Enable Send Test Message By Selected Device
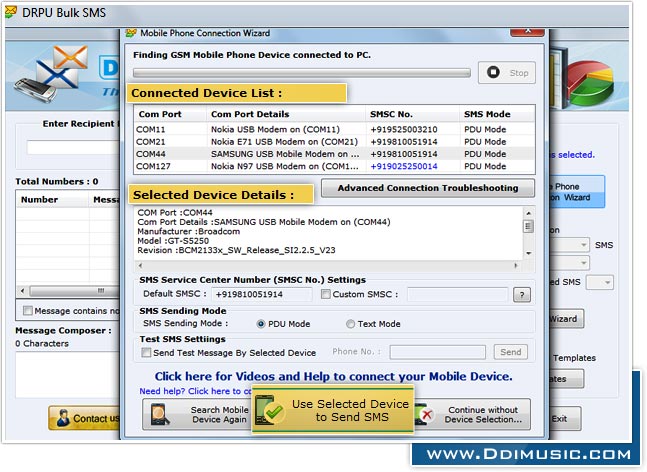The image size is (647, 472). [146, 353]
